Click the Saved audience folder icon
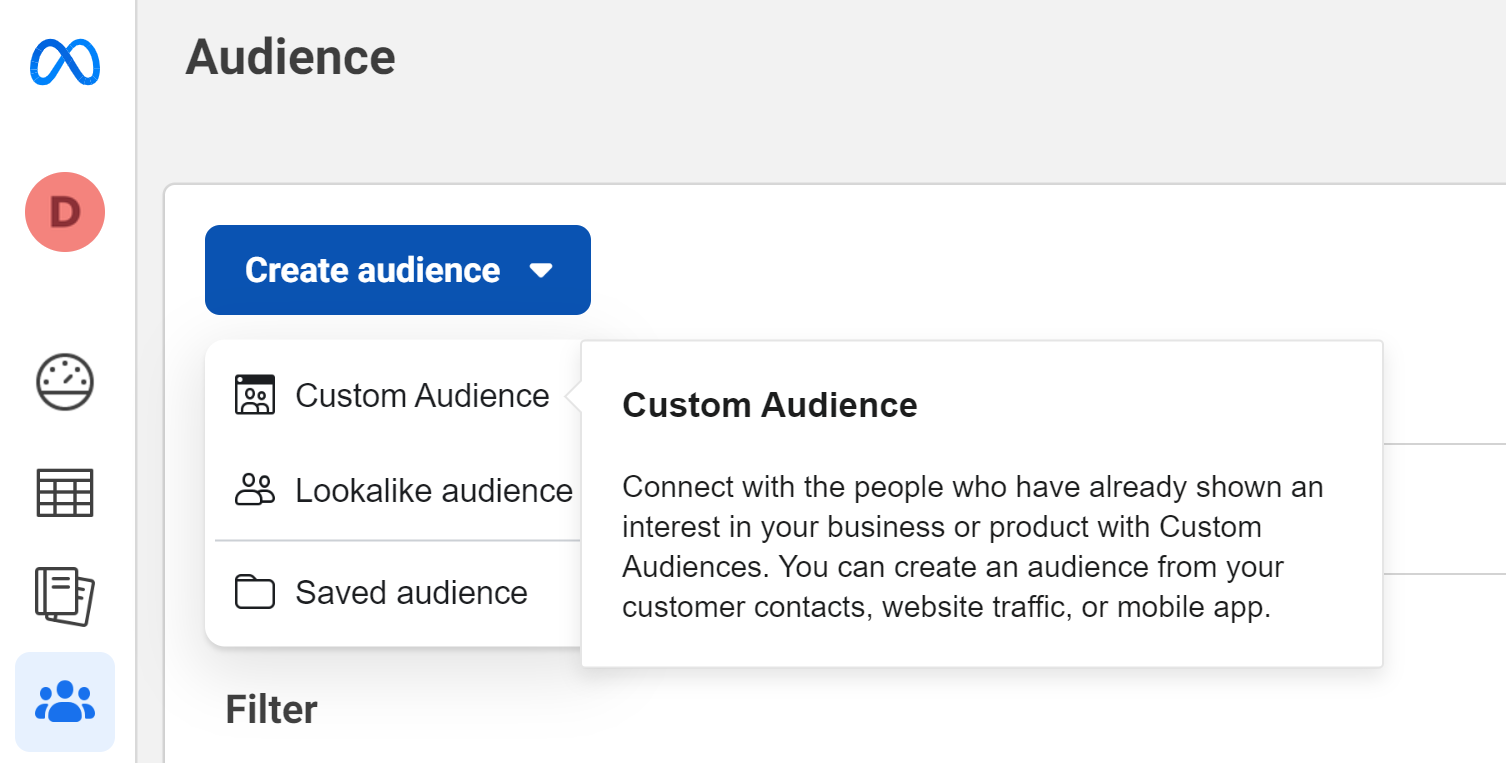 (x=254, y=591)
